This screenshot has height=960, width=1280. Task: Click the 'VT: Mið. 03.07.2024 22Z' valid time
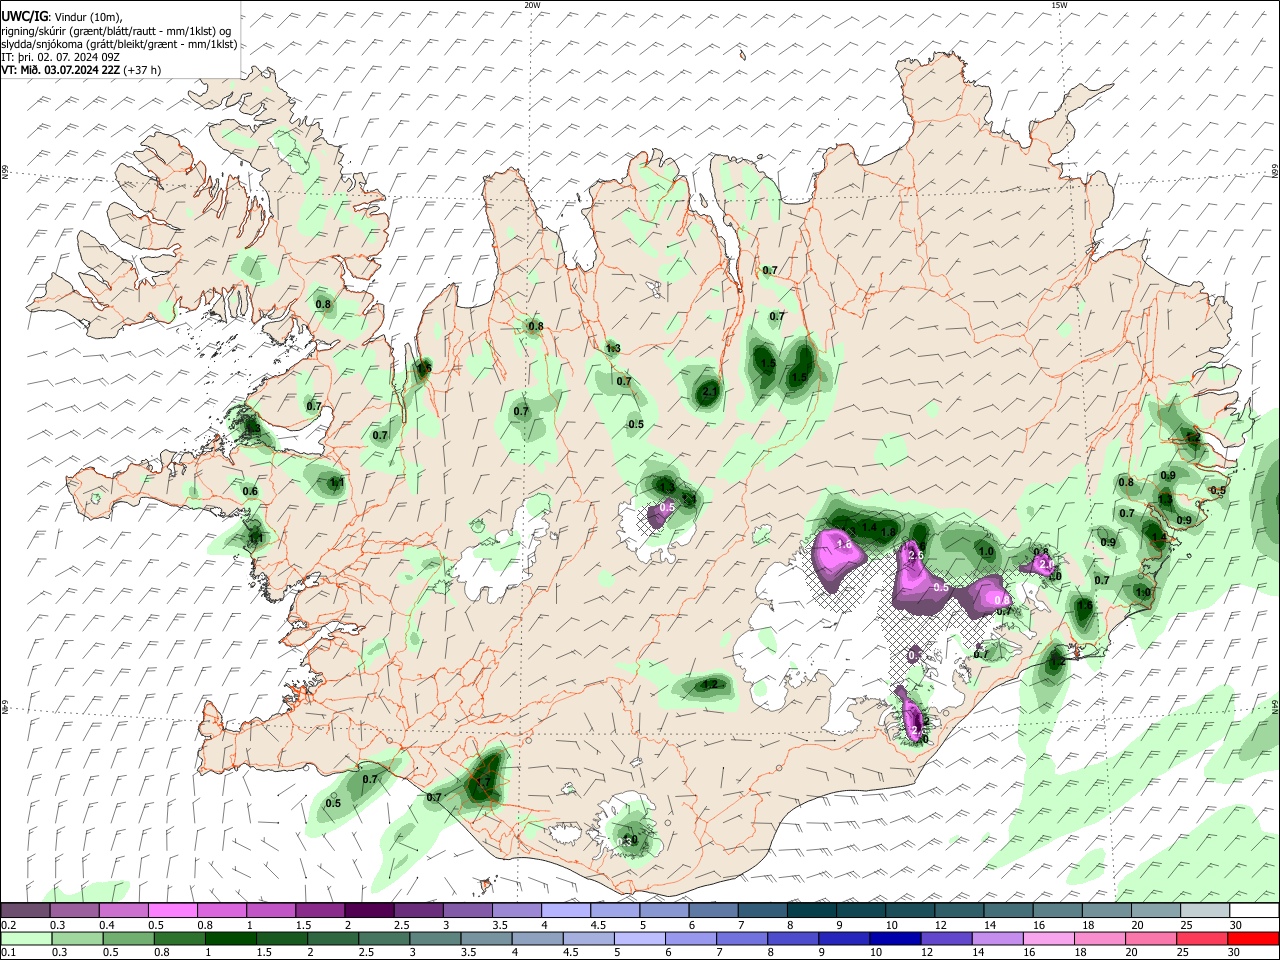click(x=61, y=70)
